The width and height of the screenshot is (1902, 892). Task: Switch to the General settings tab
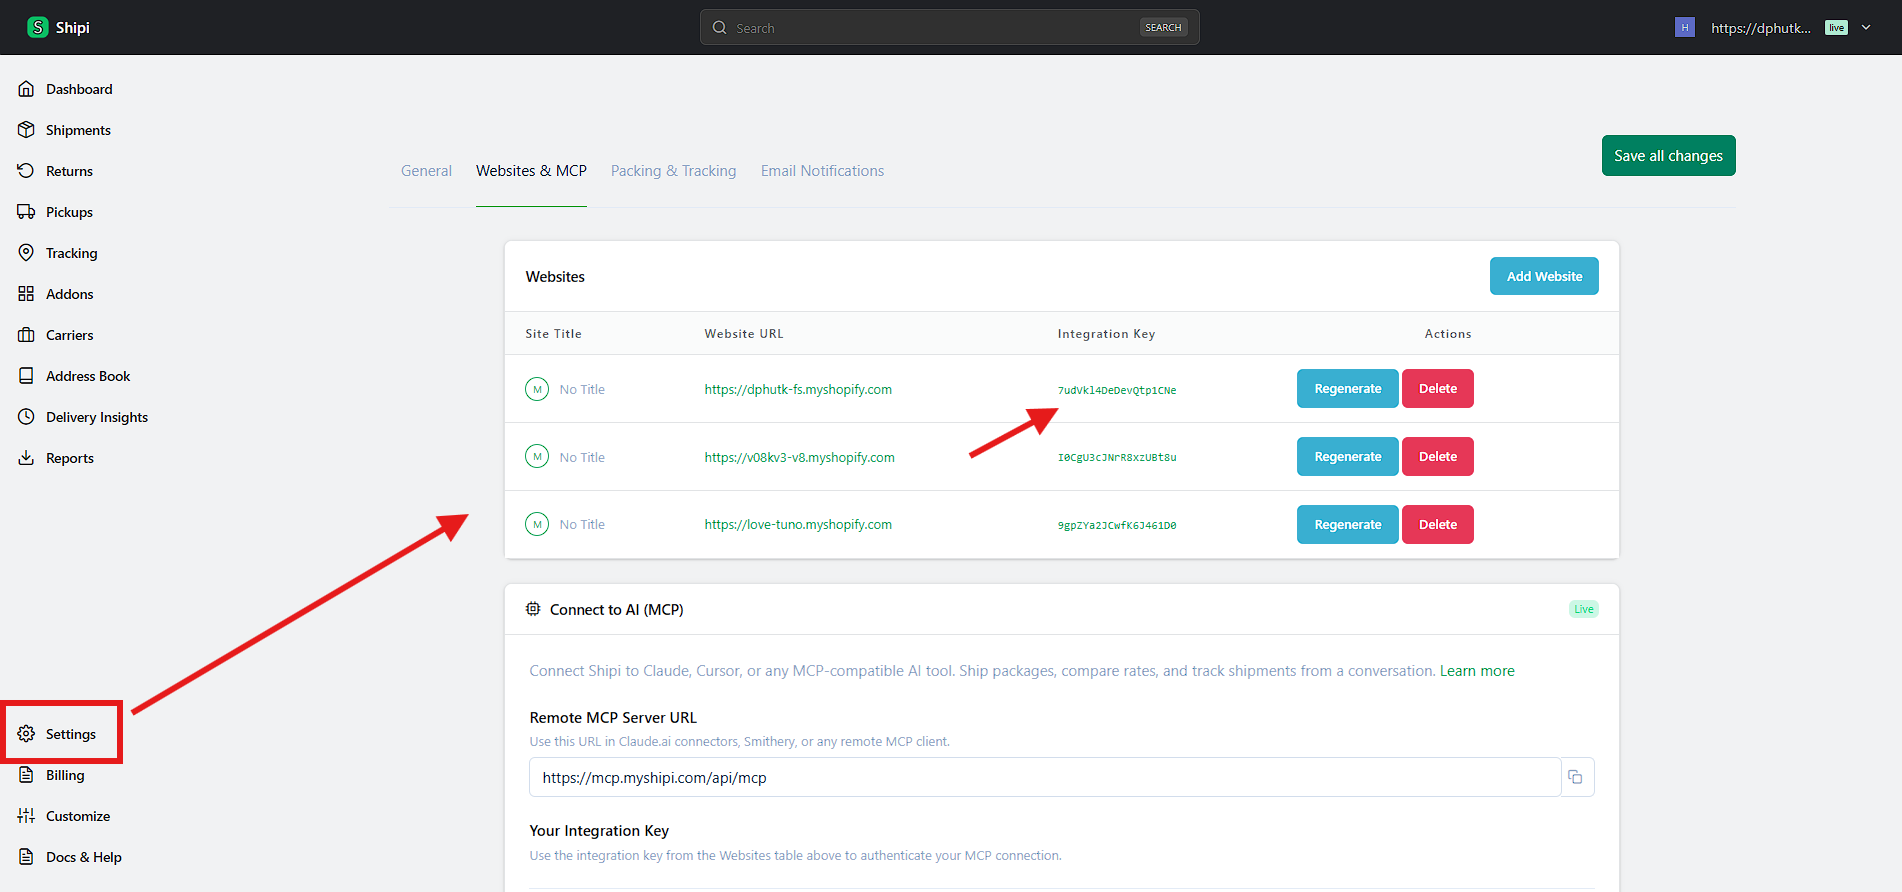pyautogui.click(x=426, y=171)
